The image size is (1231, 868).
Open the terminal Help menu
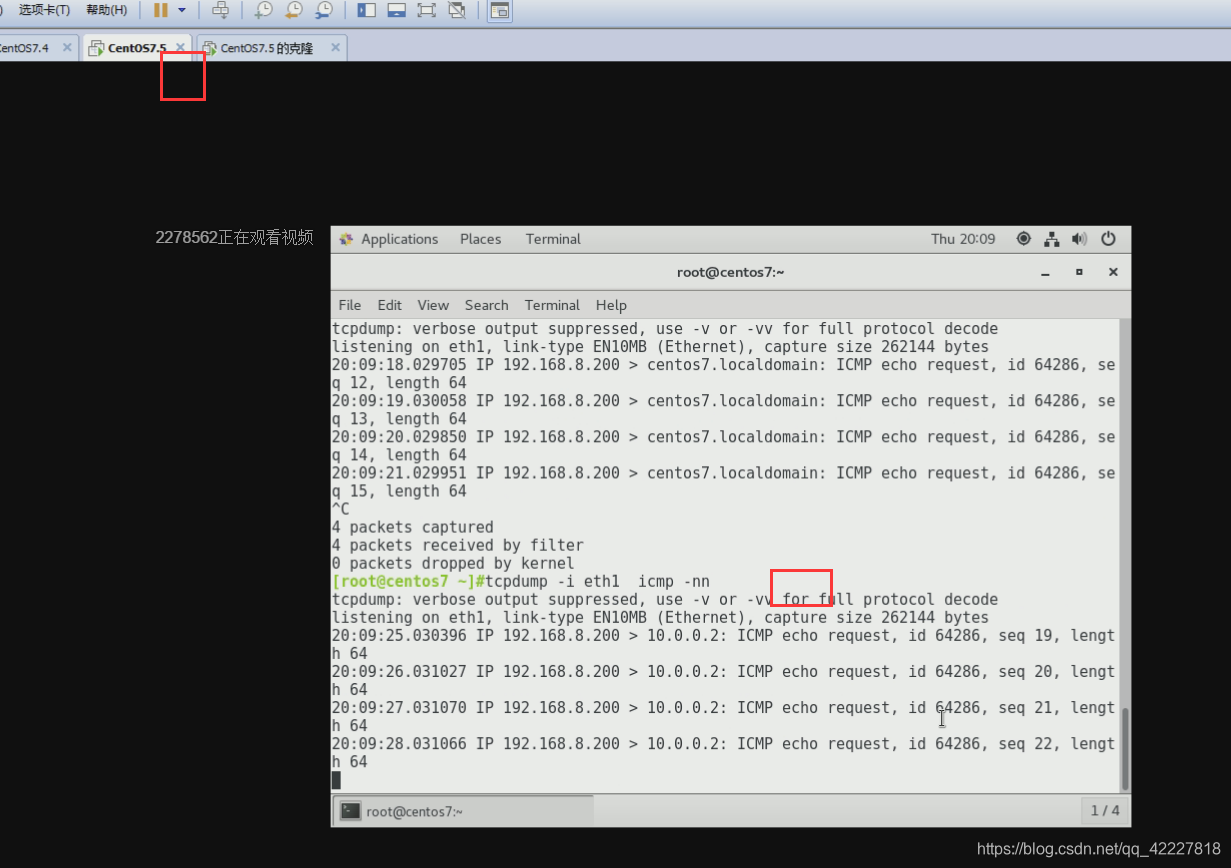(611, 305)
